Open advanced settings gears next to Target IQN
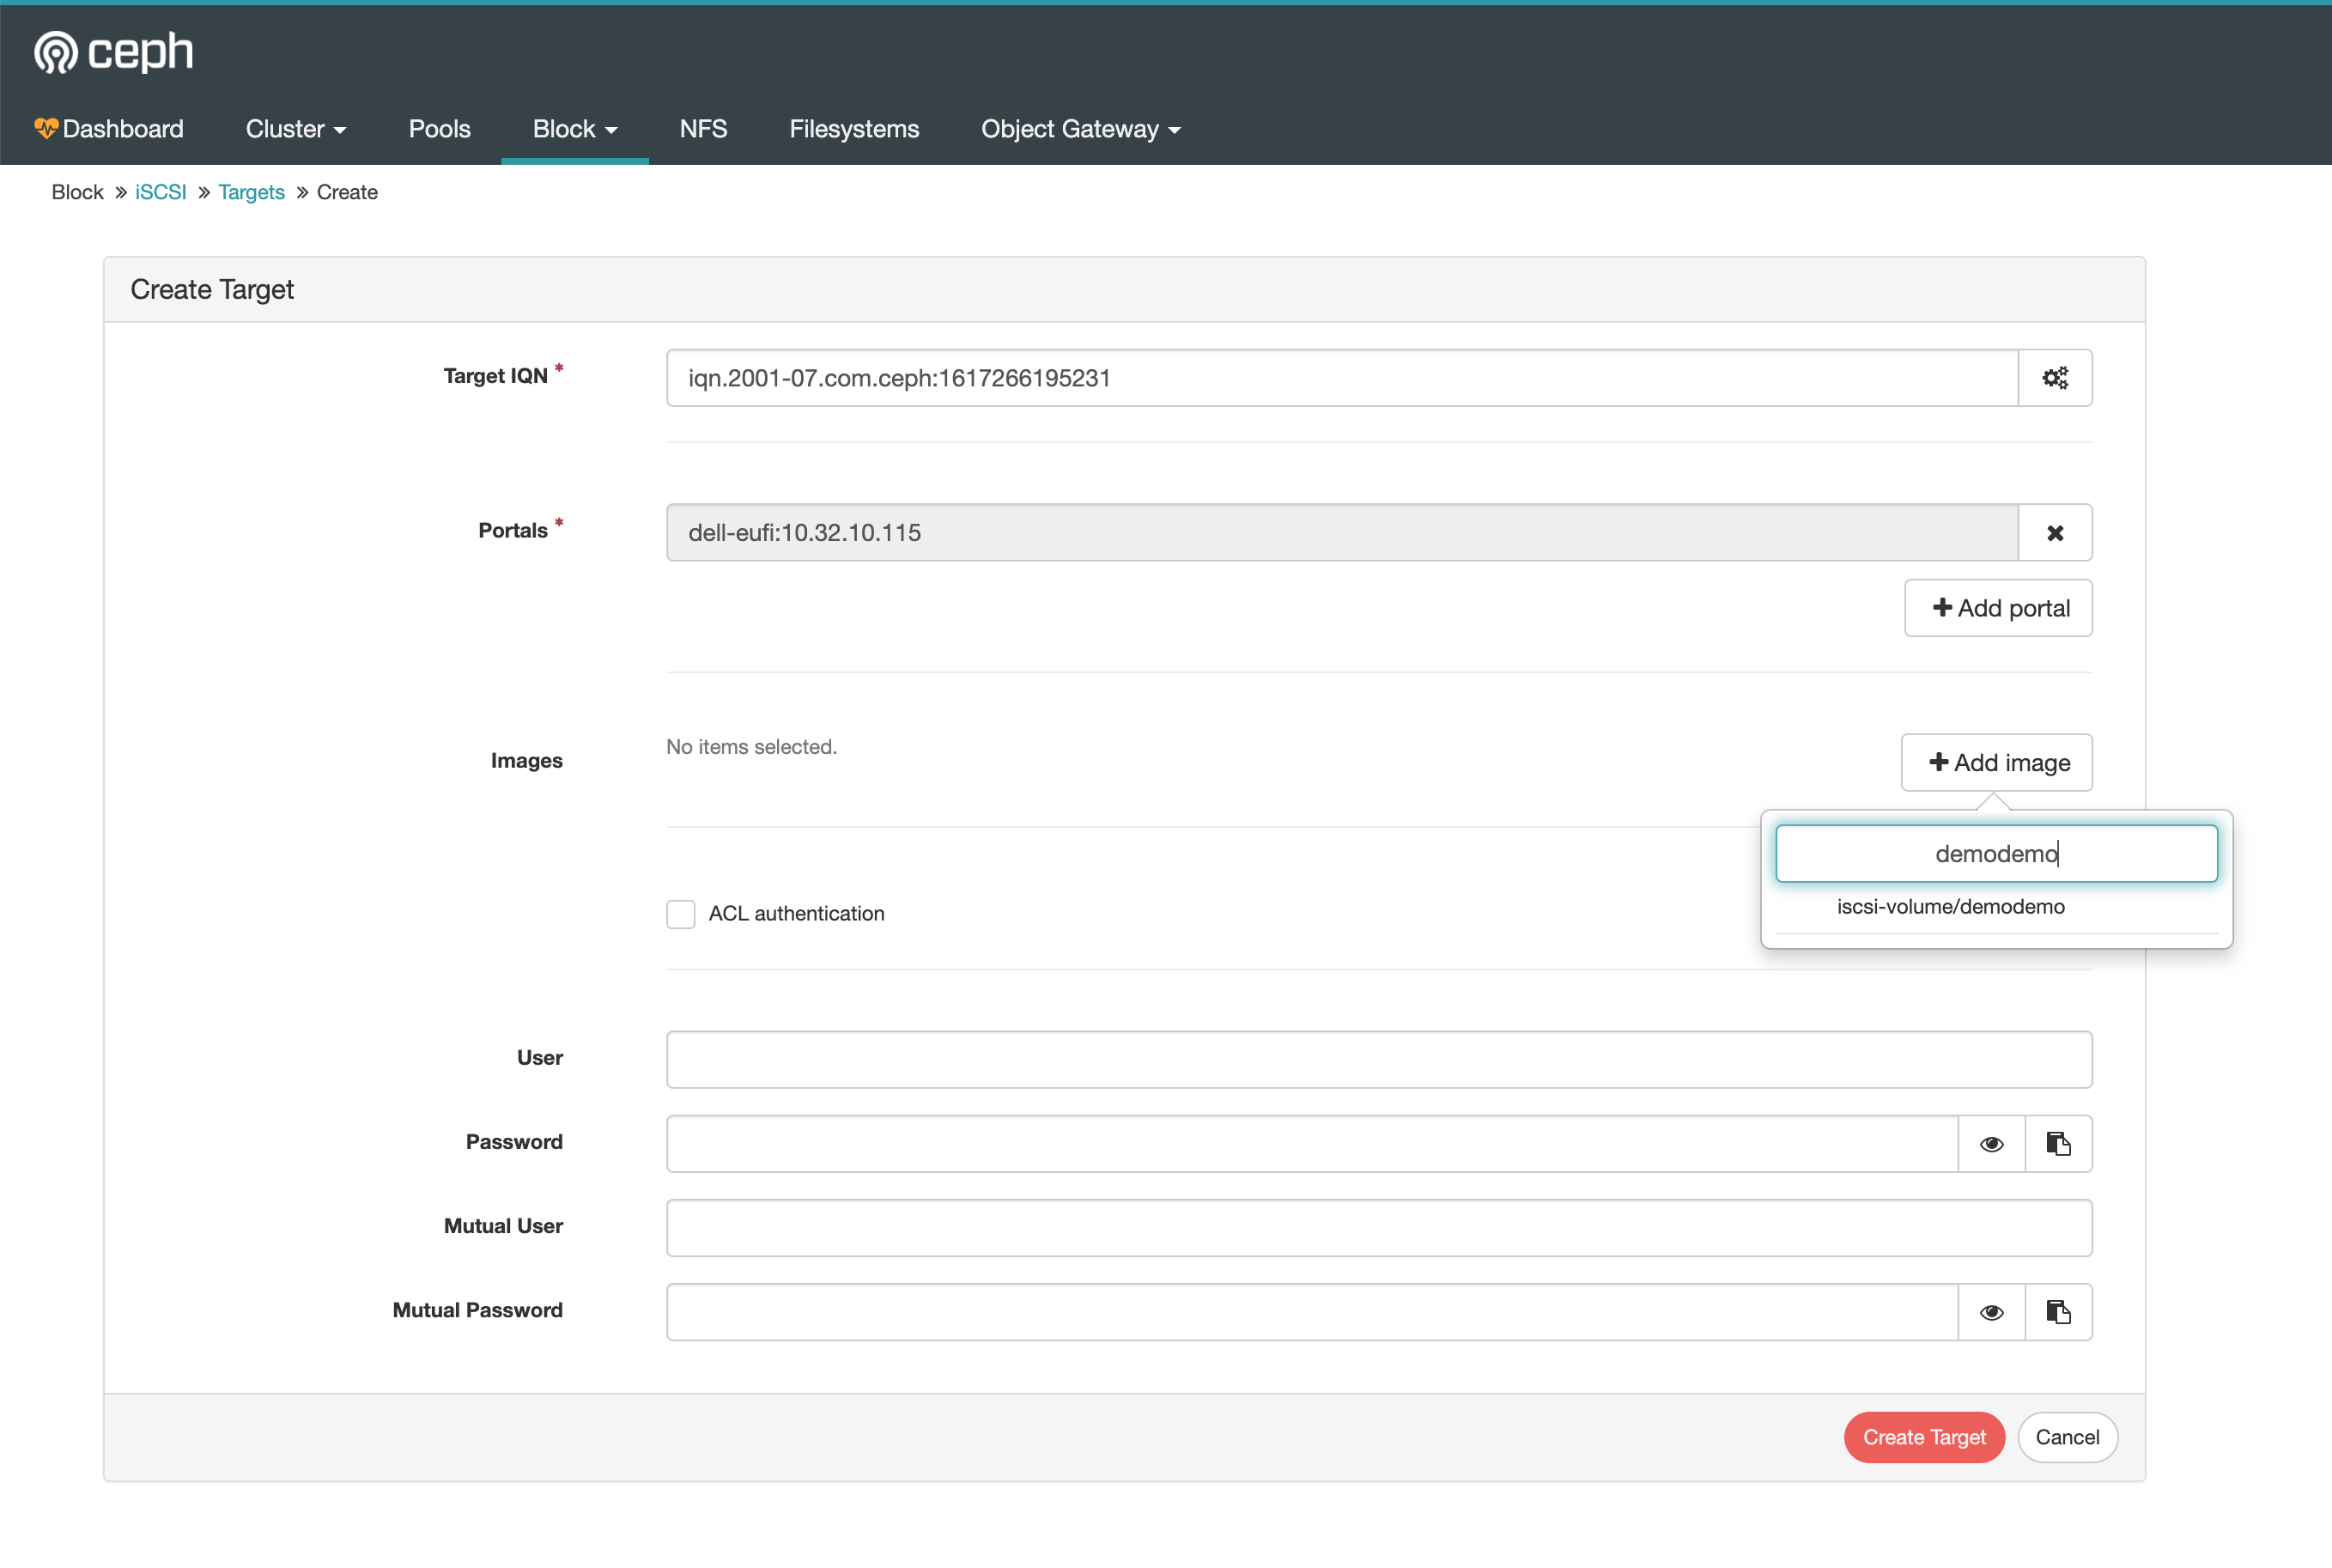The height and width of the screenshot is (1568, 2332). (2055, 378)
